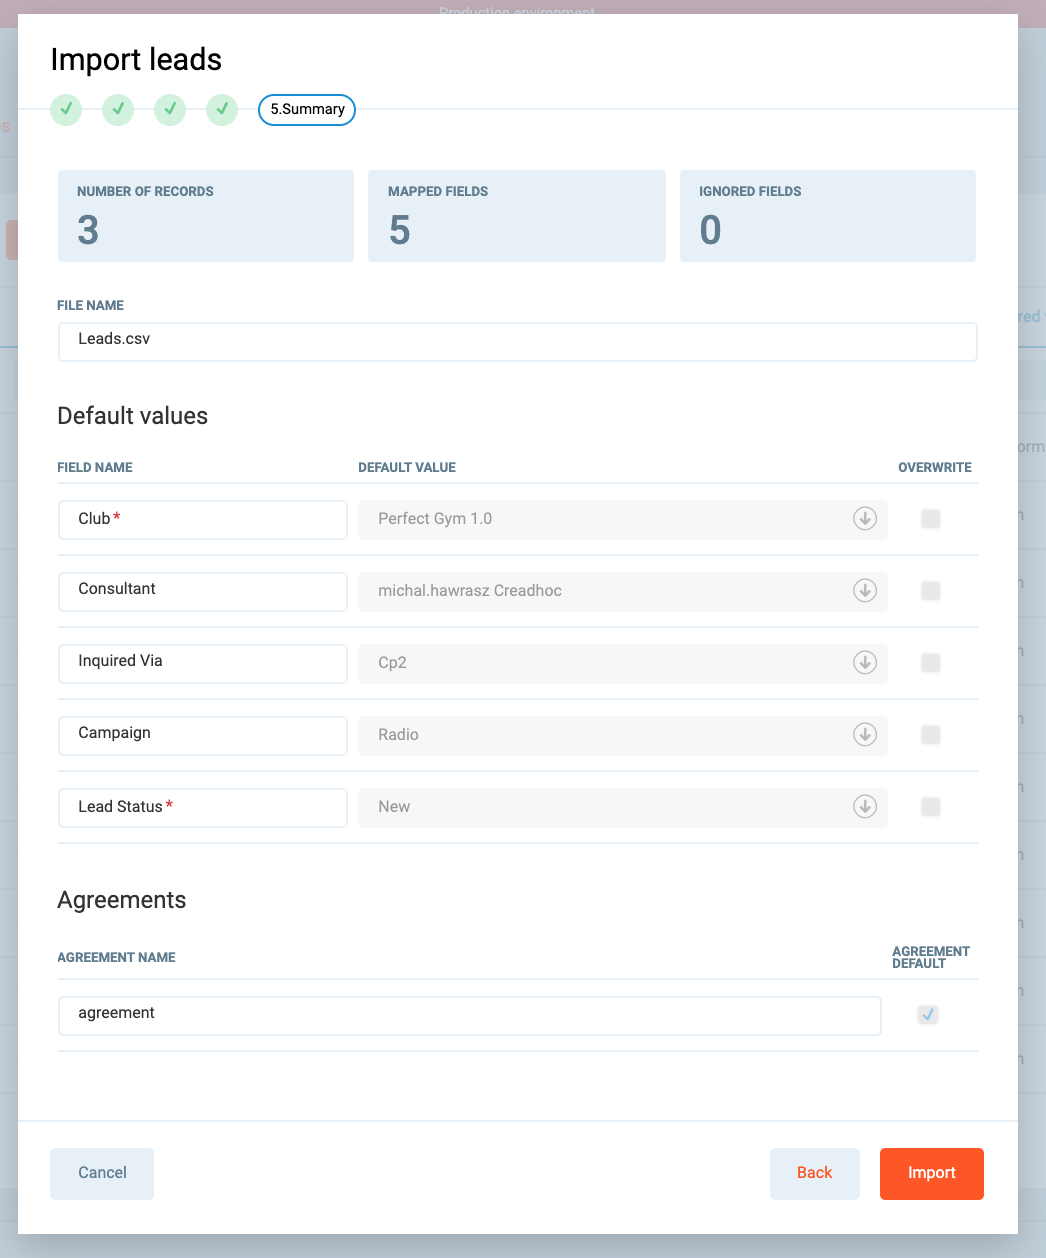Select the 5.Summary step tab
Image resolution: width=1046 pixels, height=1258 pixels.
(x=307, y=110)
